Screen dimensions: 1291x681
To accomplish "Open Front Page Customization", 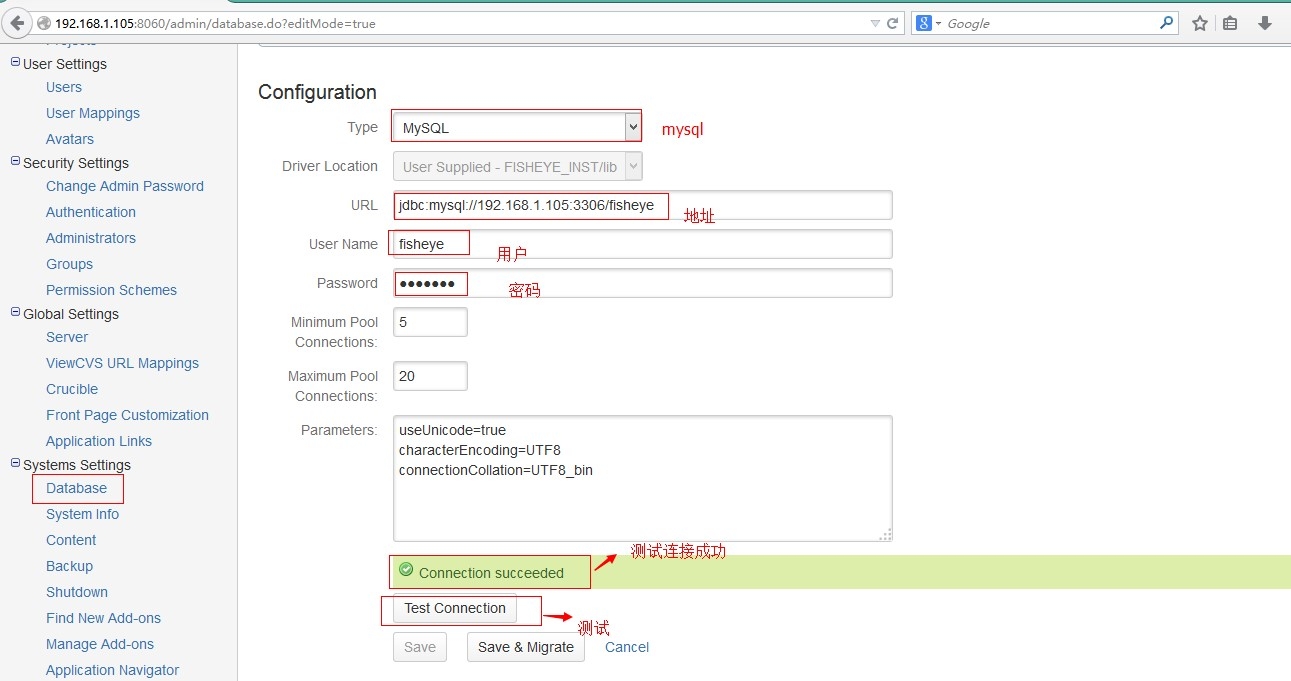I will [127, 415].
